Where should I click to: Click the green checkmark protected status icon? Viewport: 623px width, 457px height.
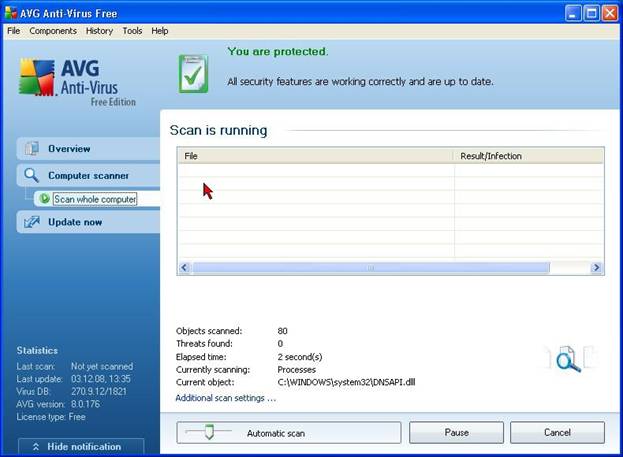[193, 74]
